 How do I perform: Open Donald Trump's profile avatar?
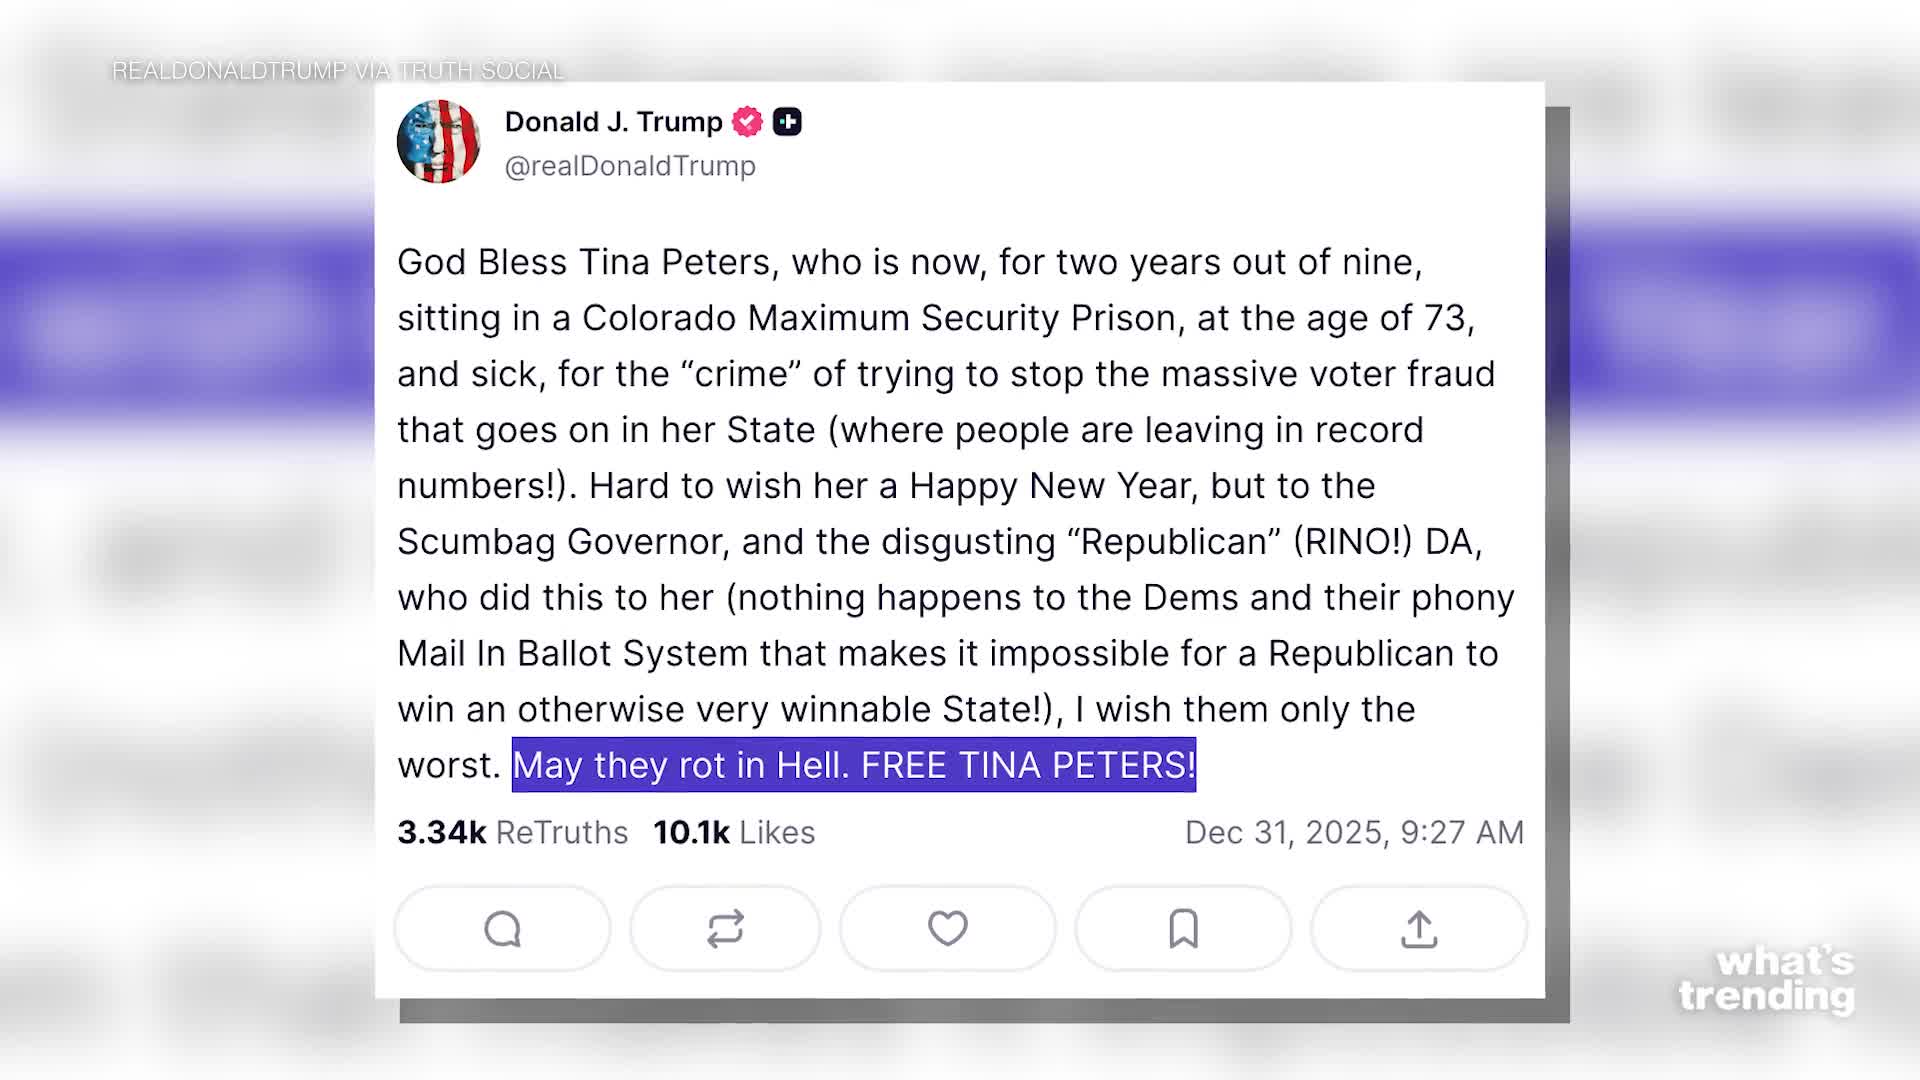[440, 141]
